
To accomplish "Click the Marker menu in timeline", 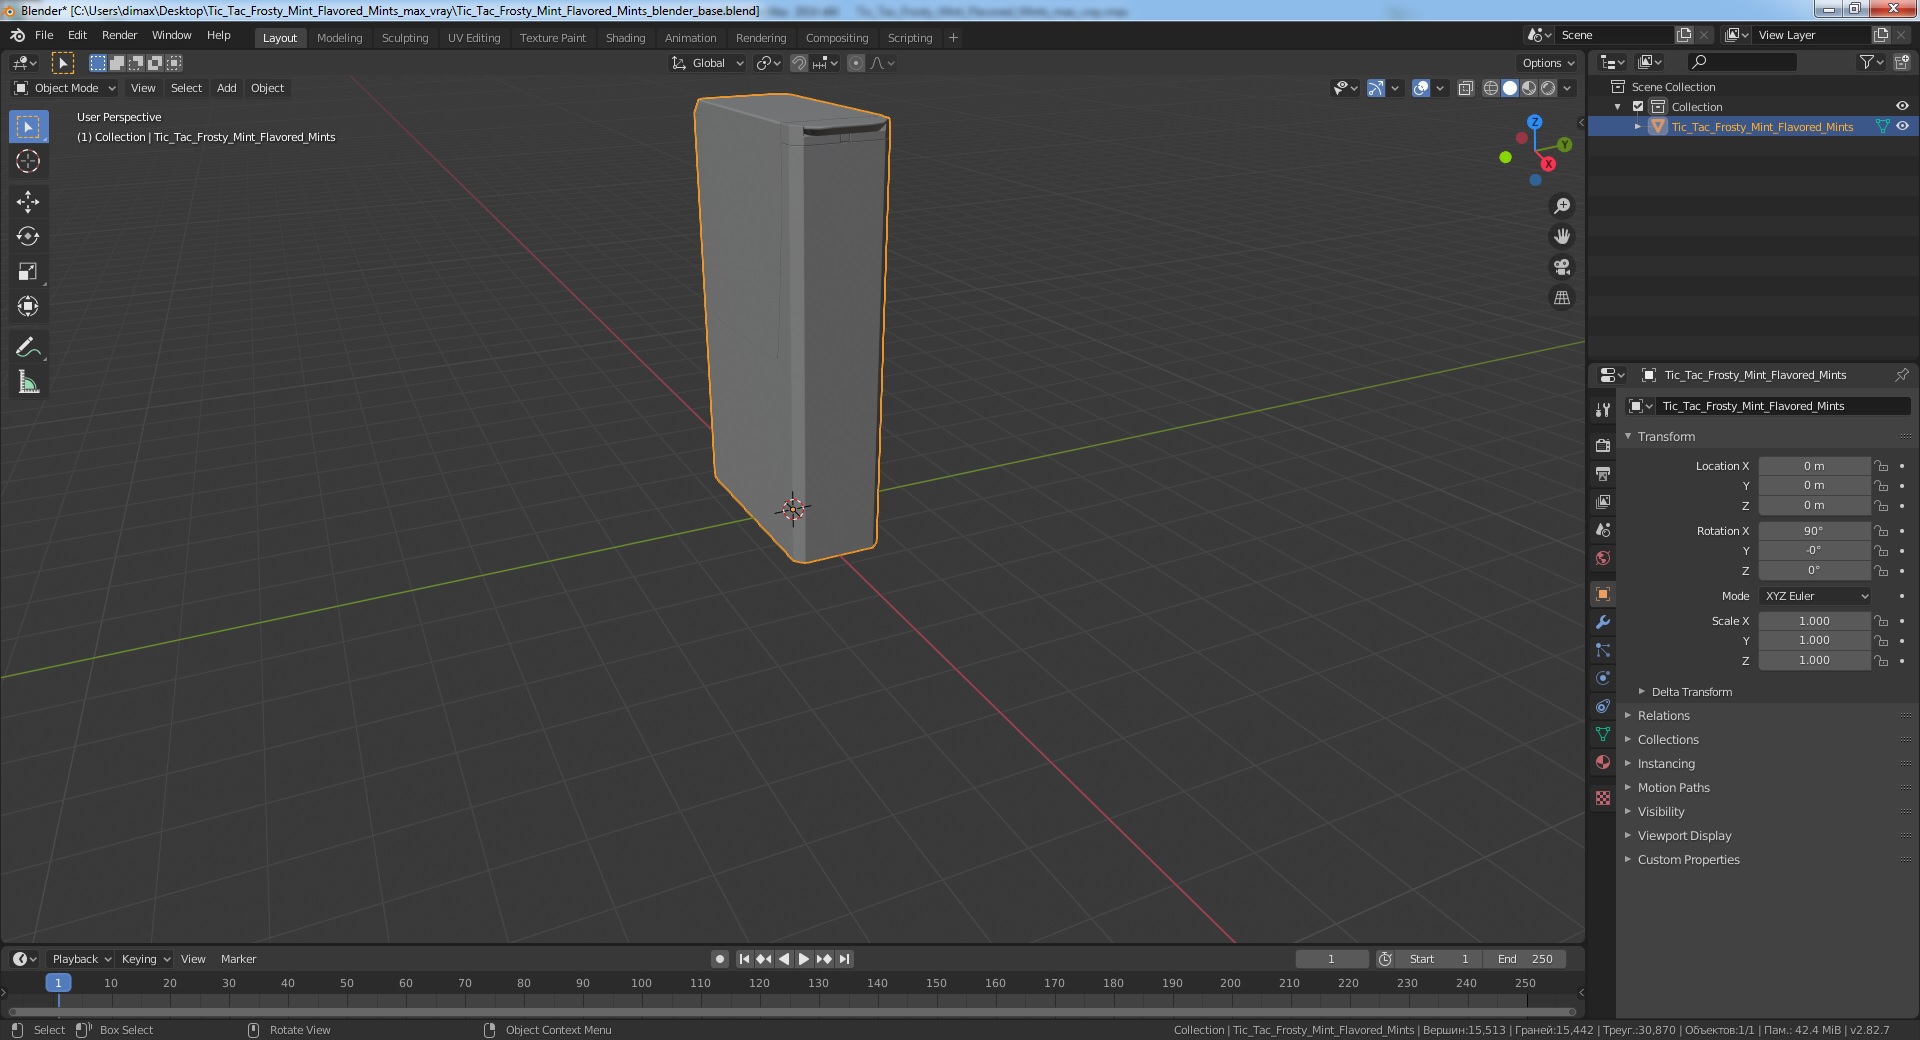I will [x=238, y=959].
